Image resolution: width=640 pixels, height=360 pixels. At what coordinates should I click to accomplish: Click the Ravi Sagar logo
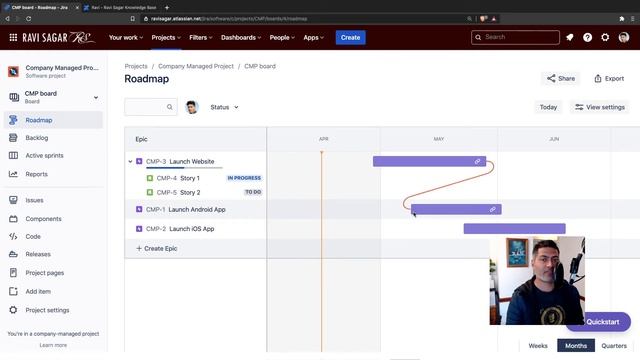pyautogui.click(x=58, y=38)
